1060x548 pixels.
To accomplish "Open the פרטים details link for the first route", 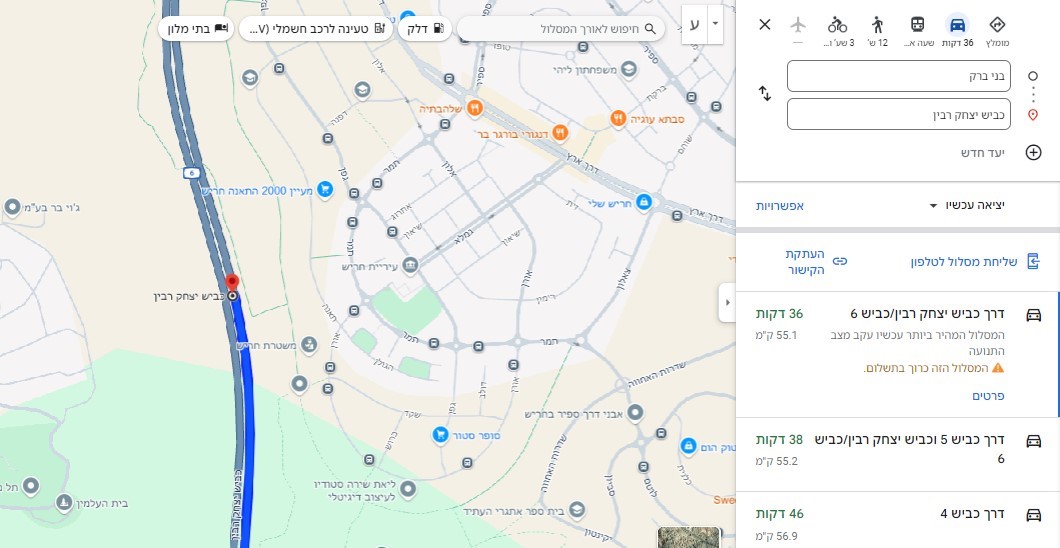I will tap(988, 396).
